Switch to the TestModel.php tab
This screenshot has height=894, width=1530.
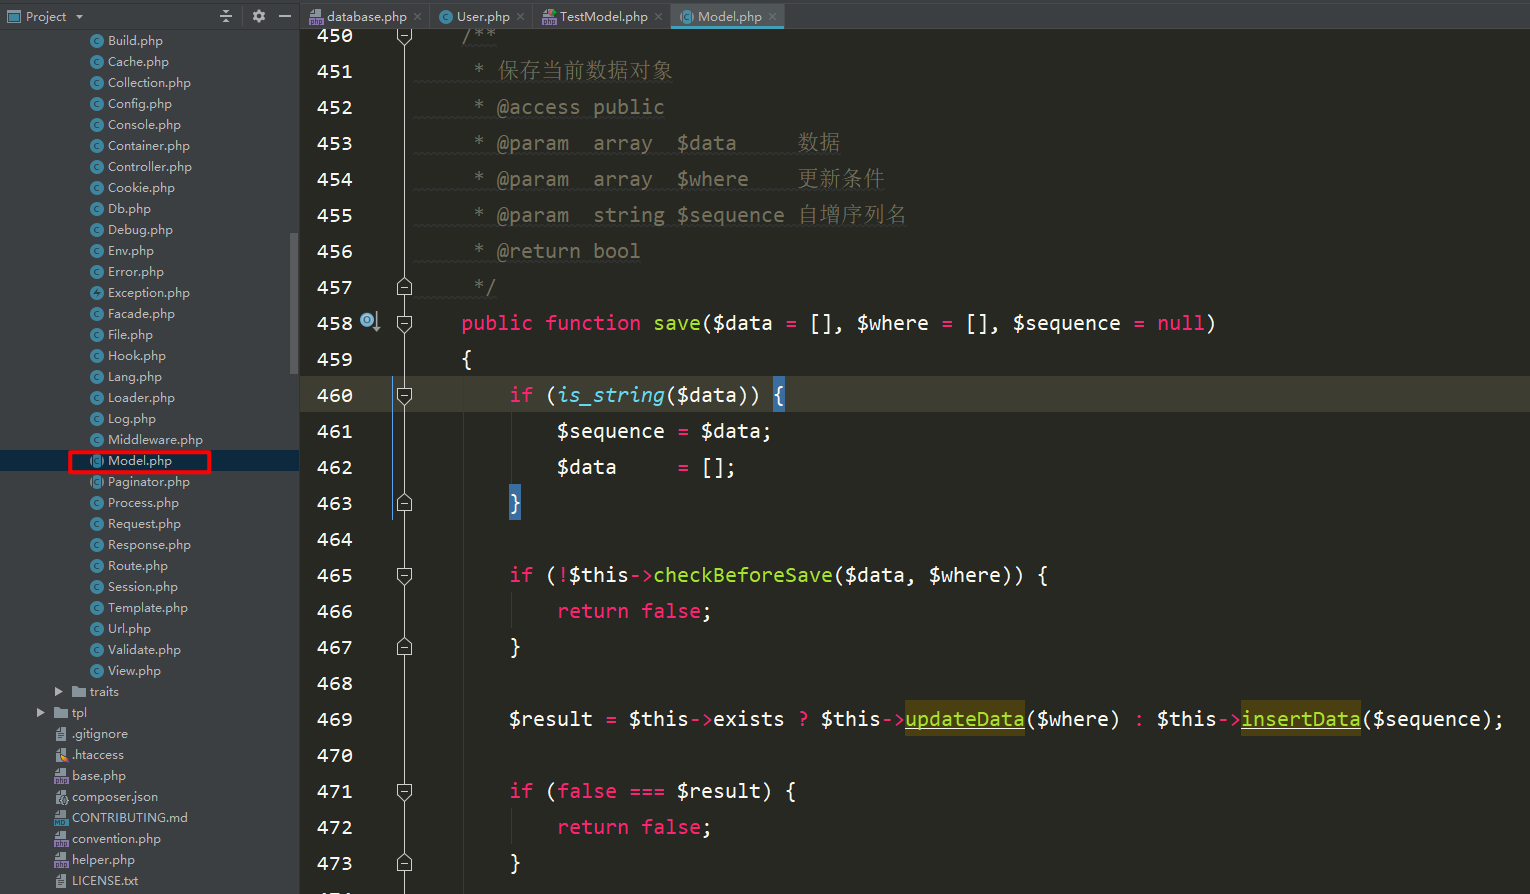(x=603, y=16)
